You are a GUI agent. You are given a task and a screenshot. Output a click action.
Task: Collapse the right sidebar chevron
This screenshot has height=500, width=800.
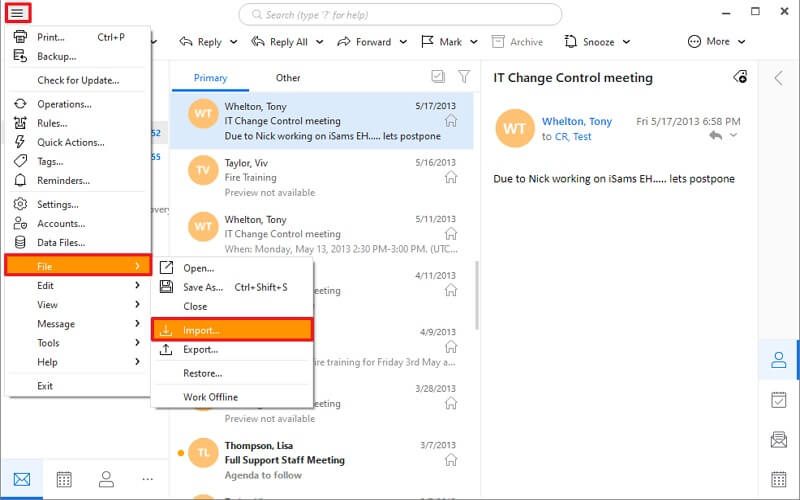tap(778, 78)
